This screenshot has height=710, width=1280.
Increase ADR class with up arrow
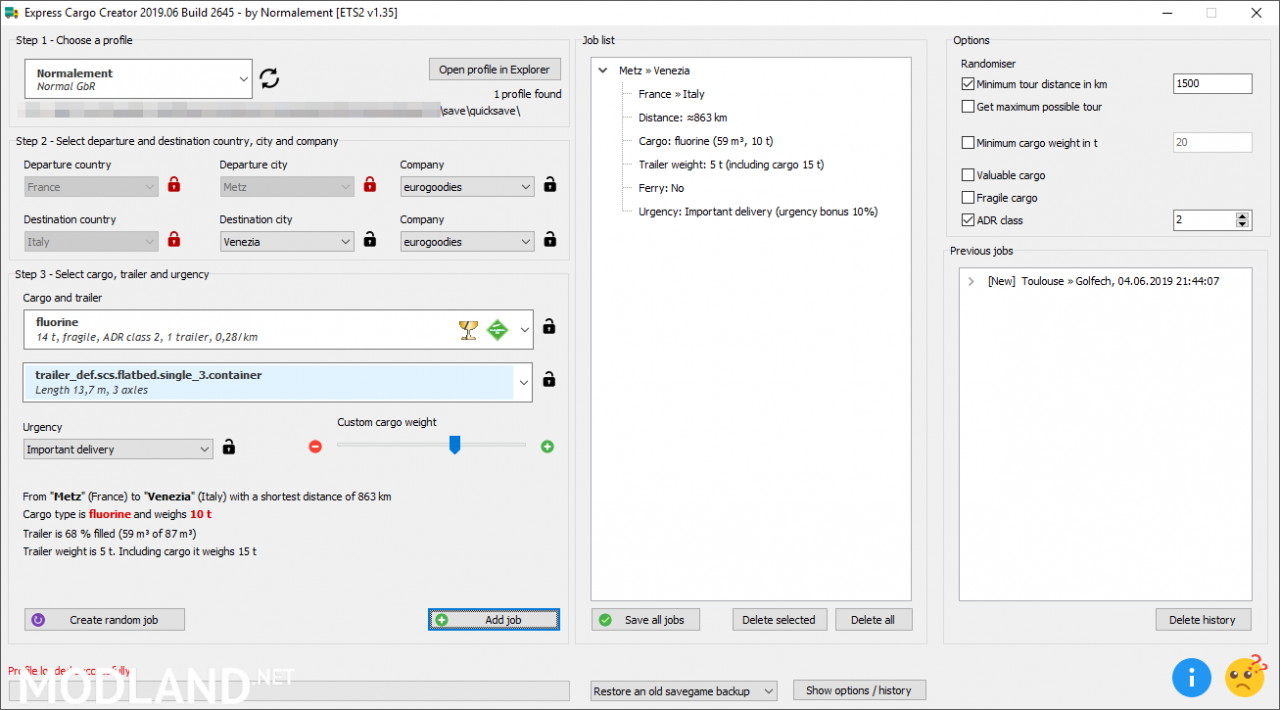(x=1243, y=215)
